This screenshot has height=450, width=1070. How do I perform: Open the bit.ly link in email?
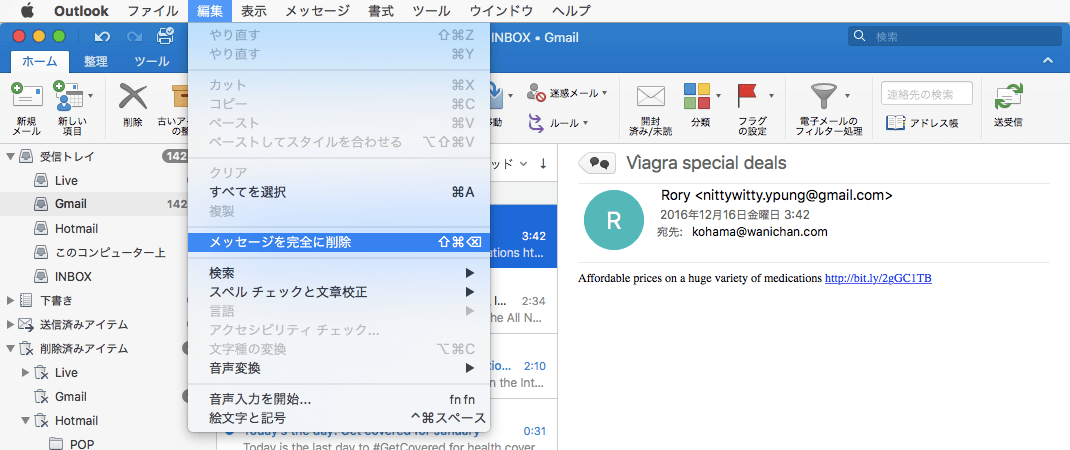(x=878, y=279)
